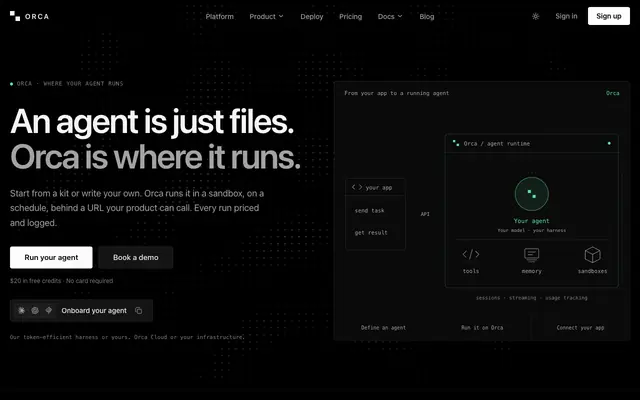
Task: Visit the Blog link
Action: (x=427, y=16)
